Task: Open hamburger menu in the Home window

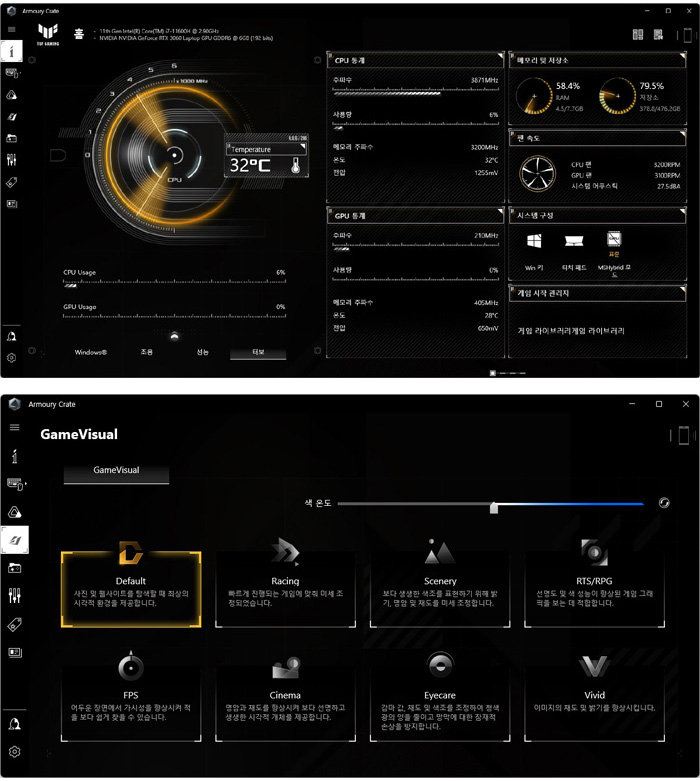Action: [11, 29]
